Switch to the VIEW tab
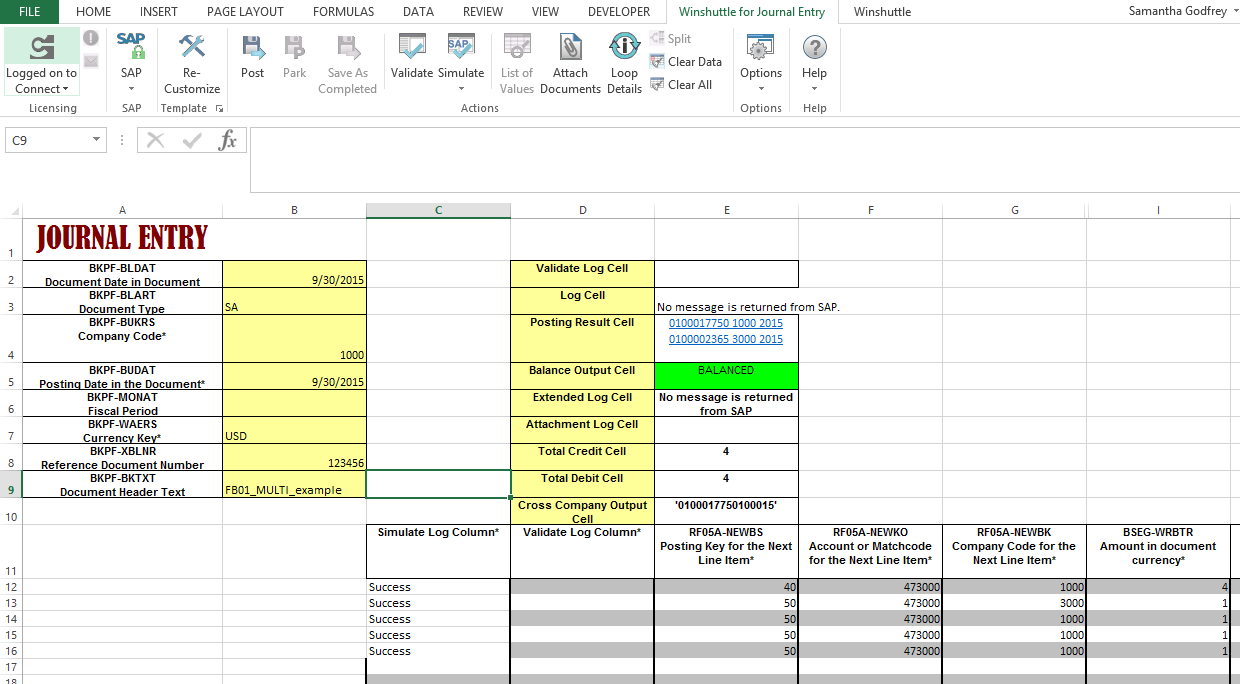 [x=545, y=12]
